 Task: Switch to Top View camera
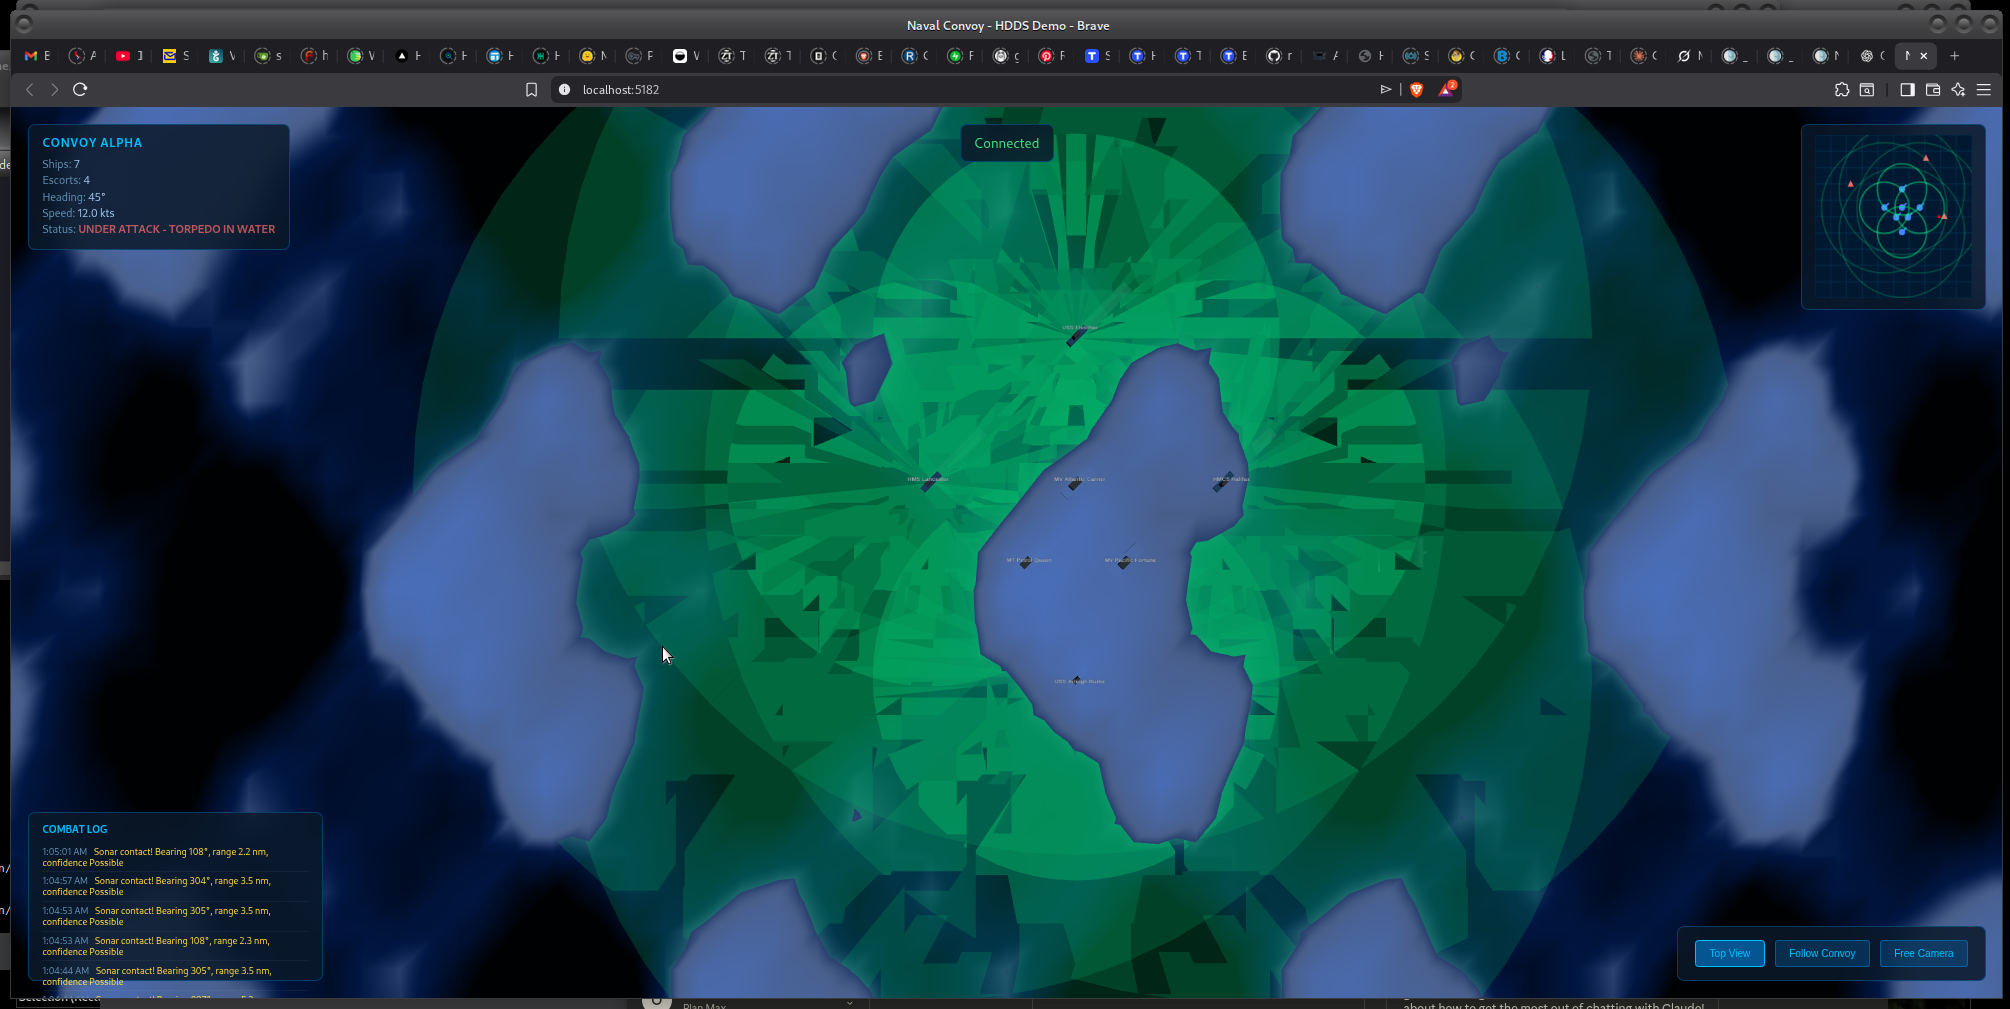coord(1729,953)
